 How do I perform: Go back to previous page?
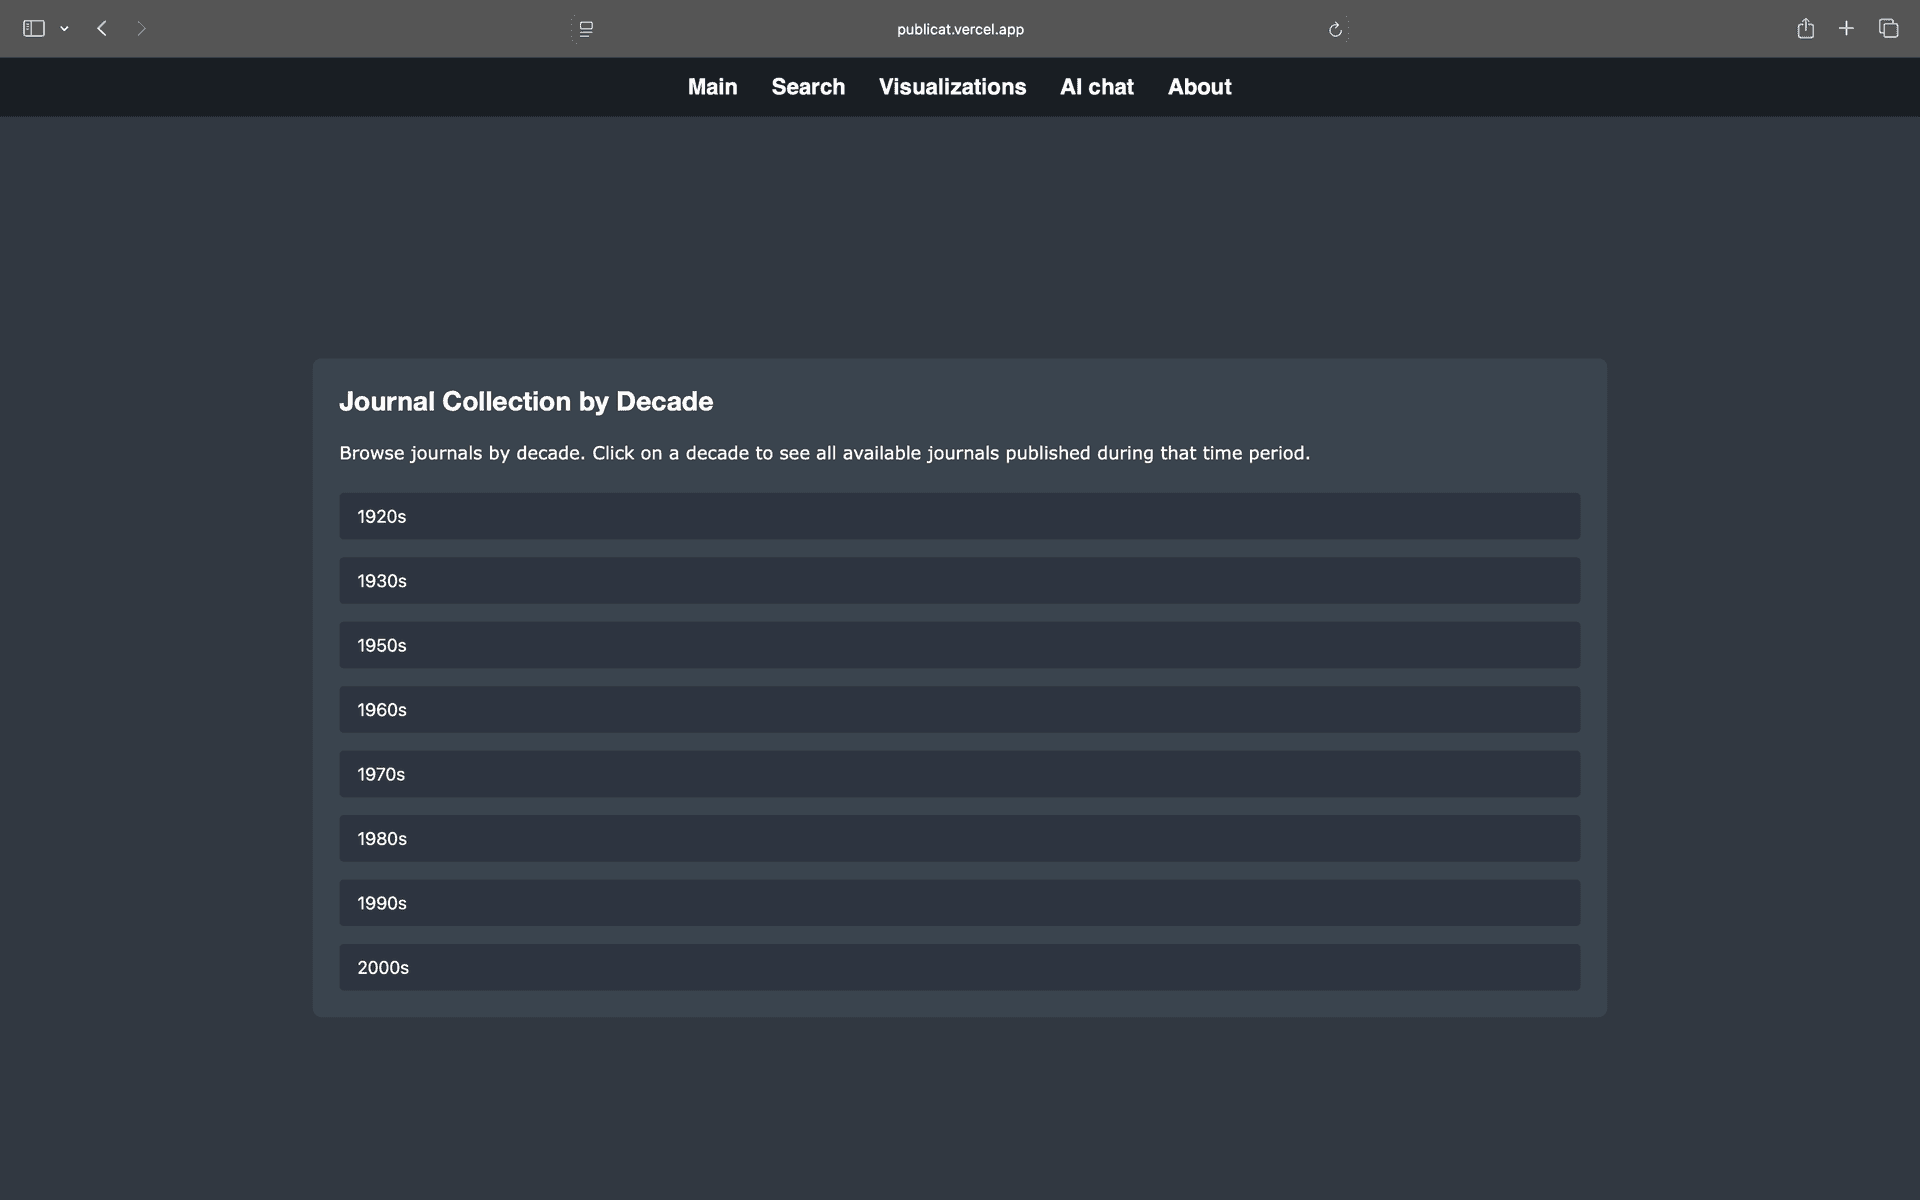[102, 29]
